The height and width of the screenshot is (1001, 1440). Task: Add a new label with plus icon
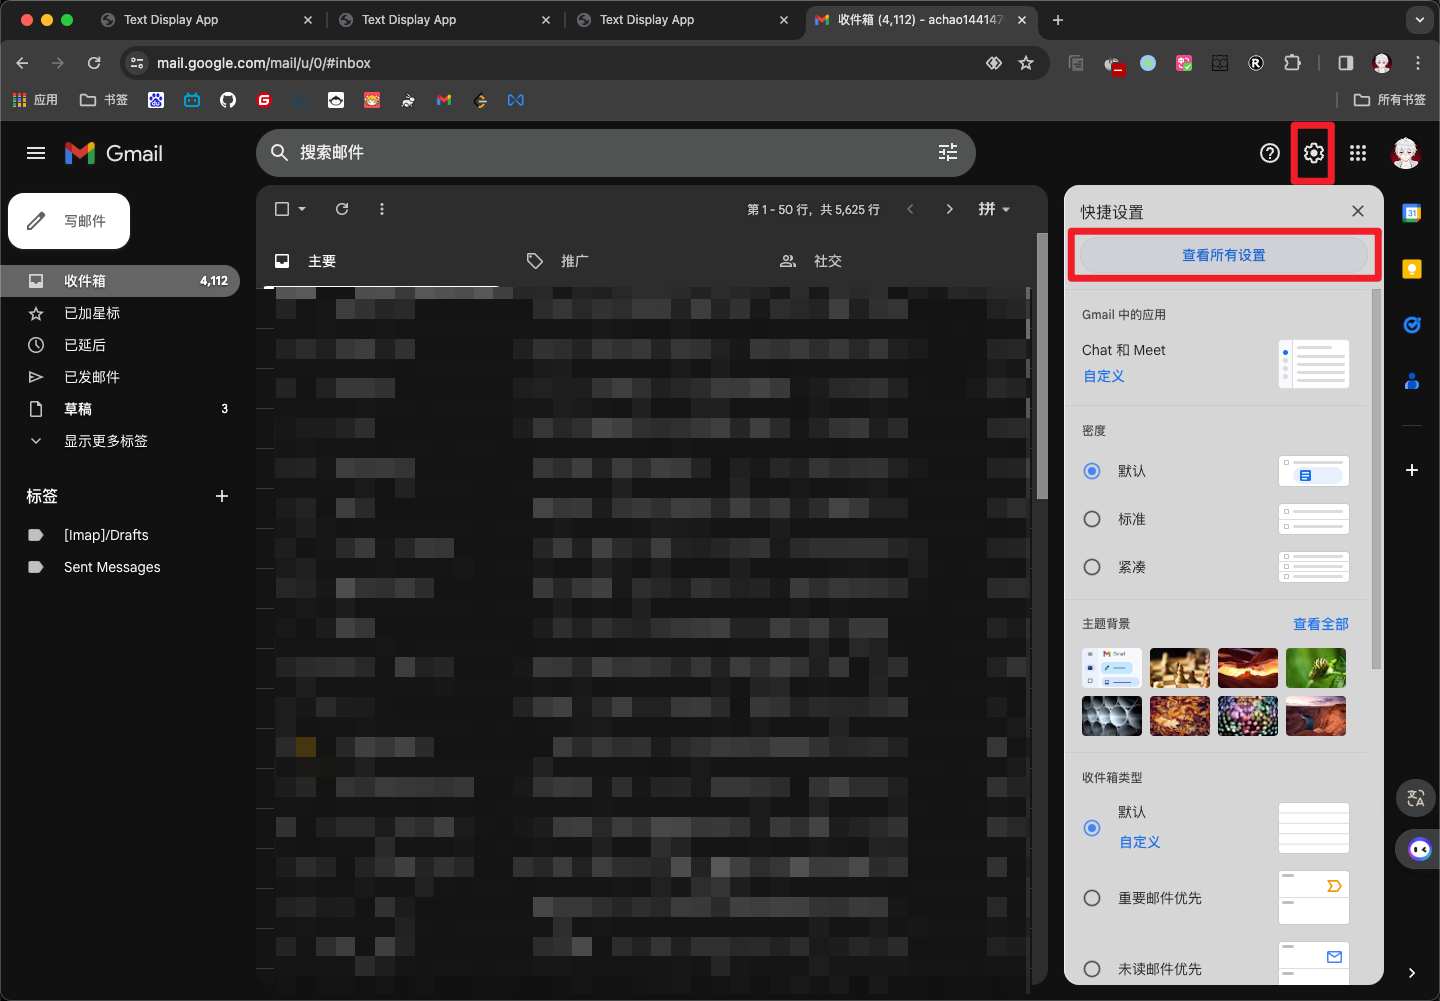tap(222, 496)
